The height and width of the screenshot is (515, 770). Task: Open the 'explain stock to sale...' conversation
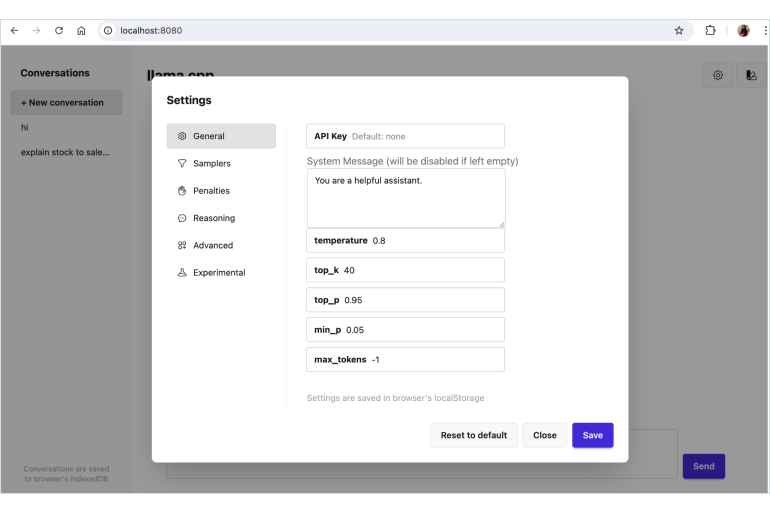66,152
